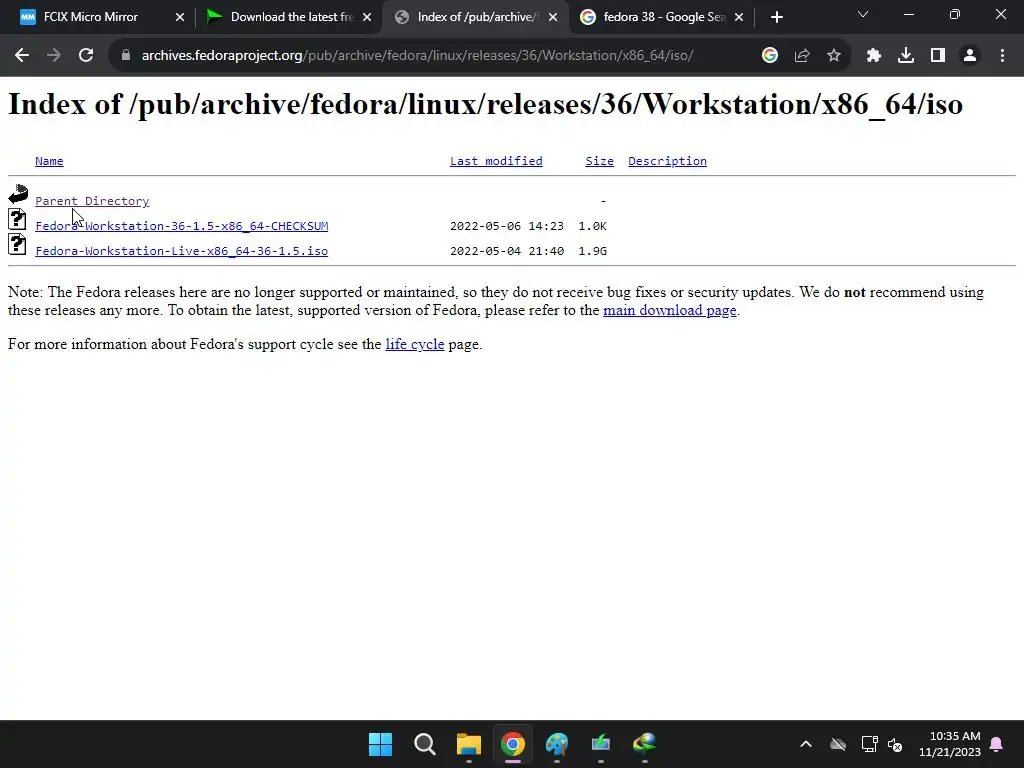The image size is (1024, 768).
Task: Open the Chrome profile menu
Action: (970, 56)
